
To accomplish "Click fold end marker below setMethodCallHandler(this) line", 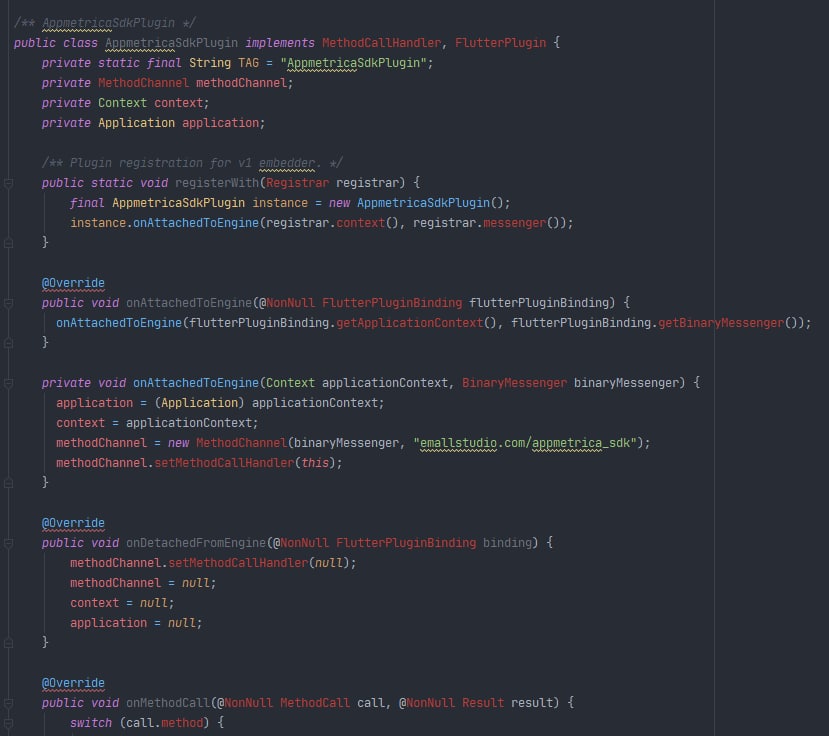I will (8, 483).
